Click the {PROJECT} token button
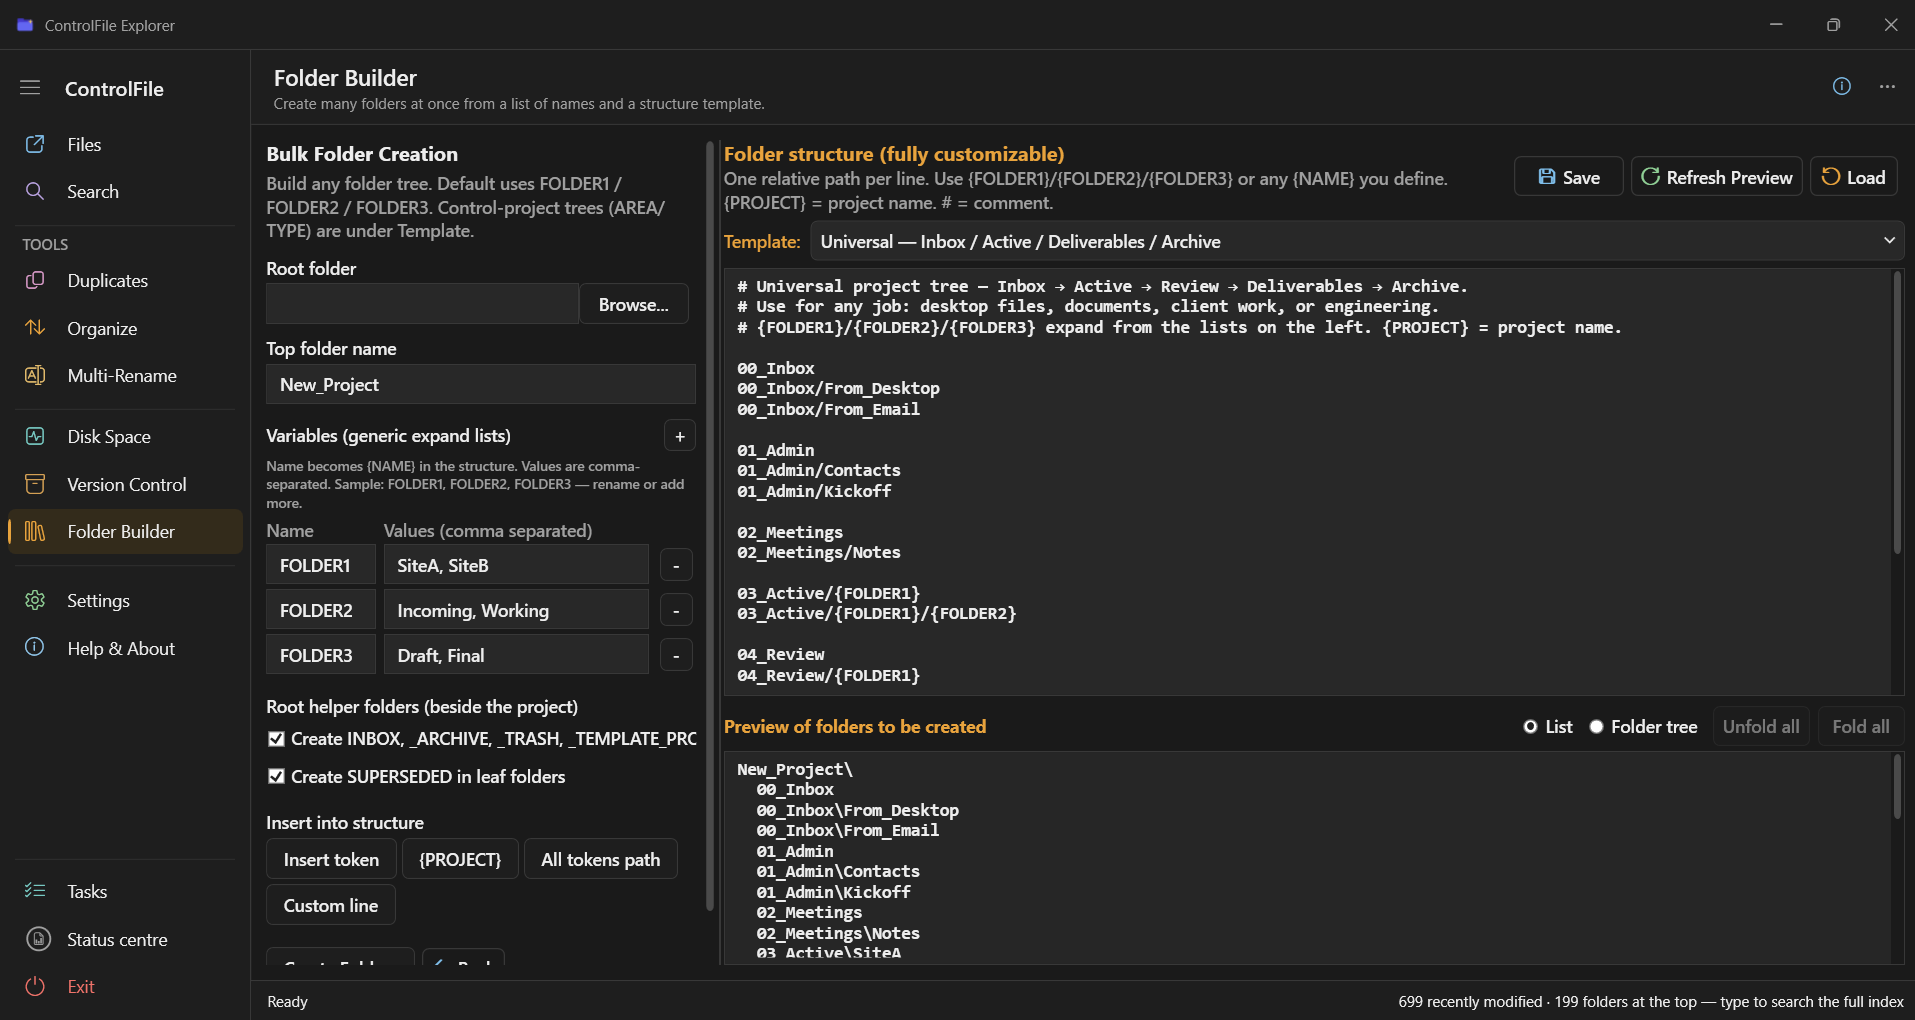Screen dimensions: 1915x1020 coord(460,859)
